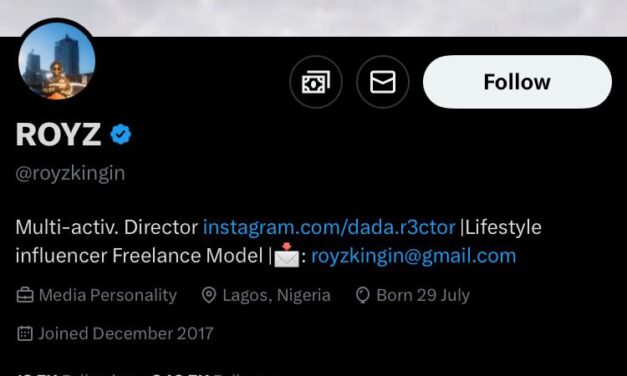
Task: Click the Born 29 July text
Action: (423, 295)
